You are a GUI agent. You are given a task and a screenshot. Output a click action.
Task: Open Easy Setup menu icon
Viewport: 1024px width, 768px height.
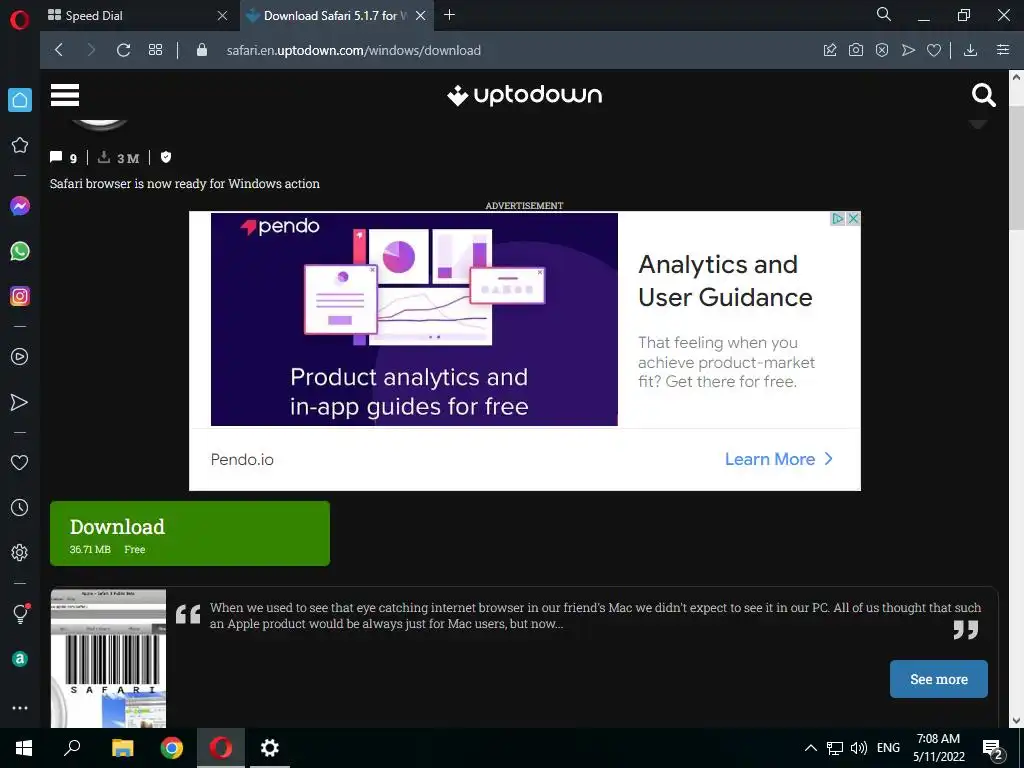point(1003,50)
